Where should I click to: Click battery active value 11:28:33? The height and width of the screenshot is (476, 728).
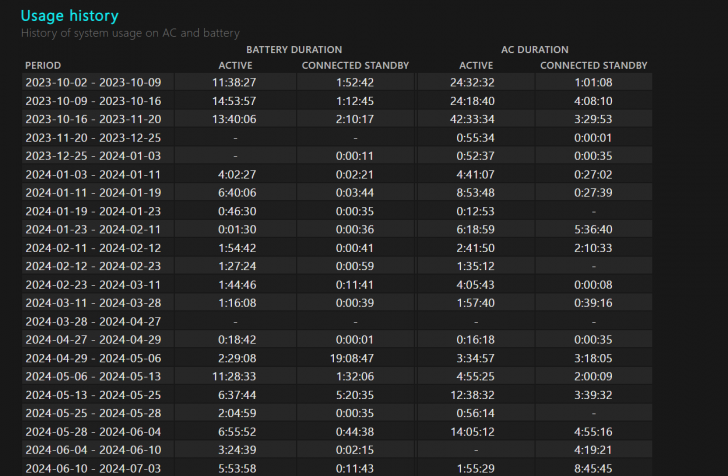pyautogui.click(x=235, y=376)
